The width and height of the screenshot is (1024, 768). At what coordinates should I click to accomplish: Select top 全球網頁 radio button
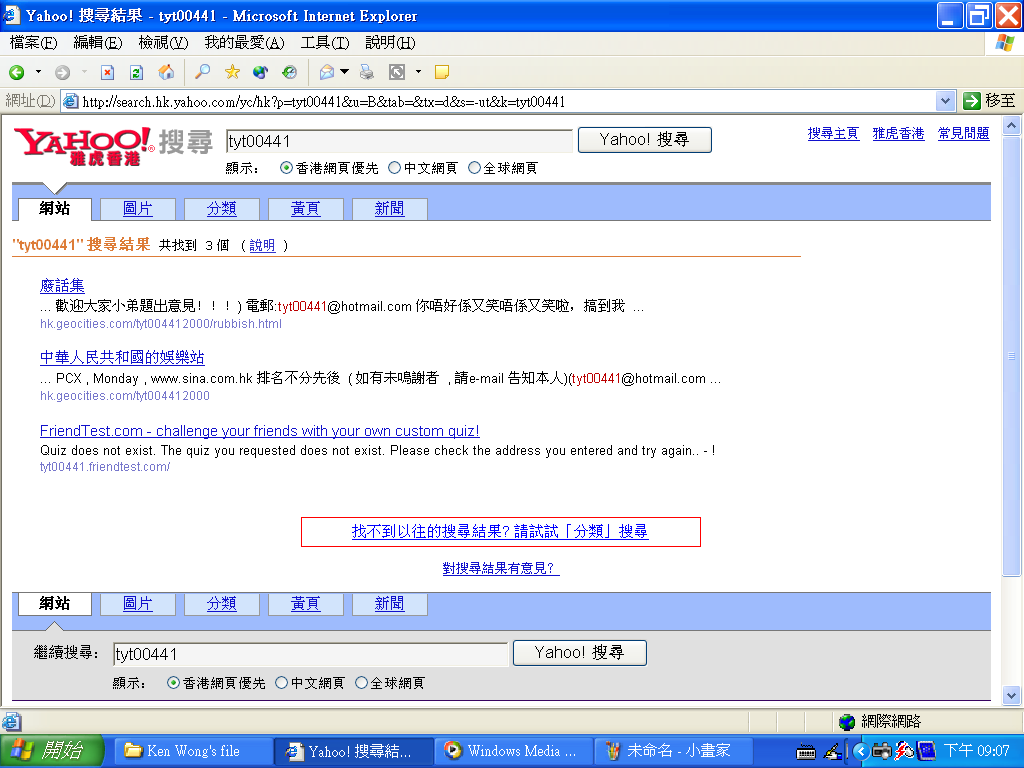tap(475, 168)
